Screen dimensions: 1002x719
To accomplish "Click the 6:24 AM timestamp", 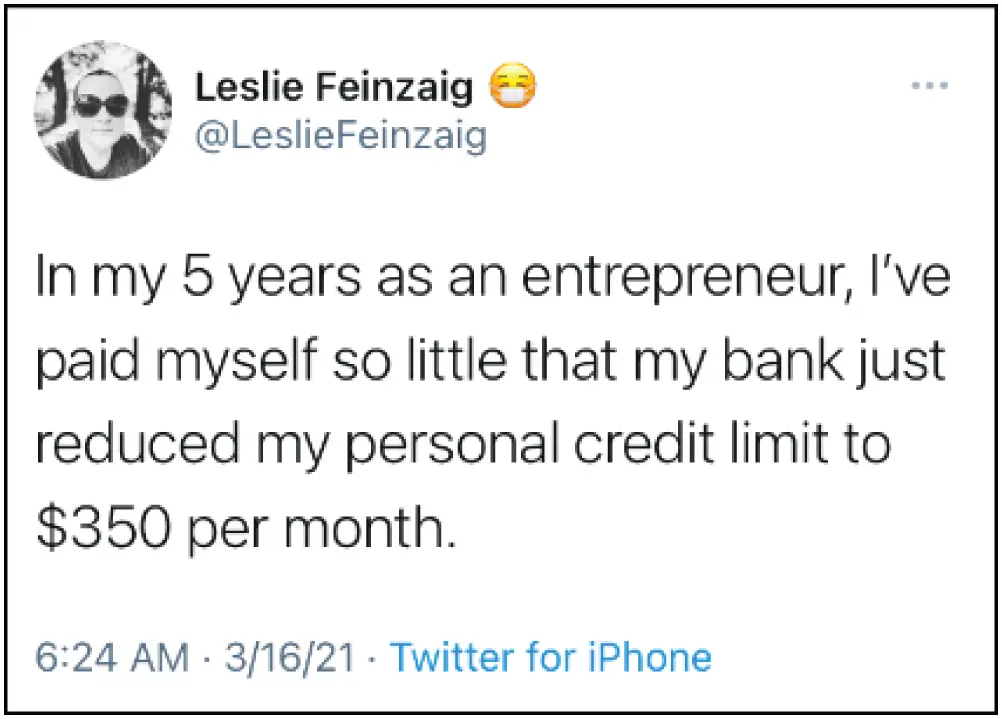I will (x=113, y=657).
